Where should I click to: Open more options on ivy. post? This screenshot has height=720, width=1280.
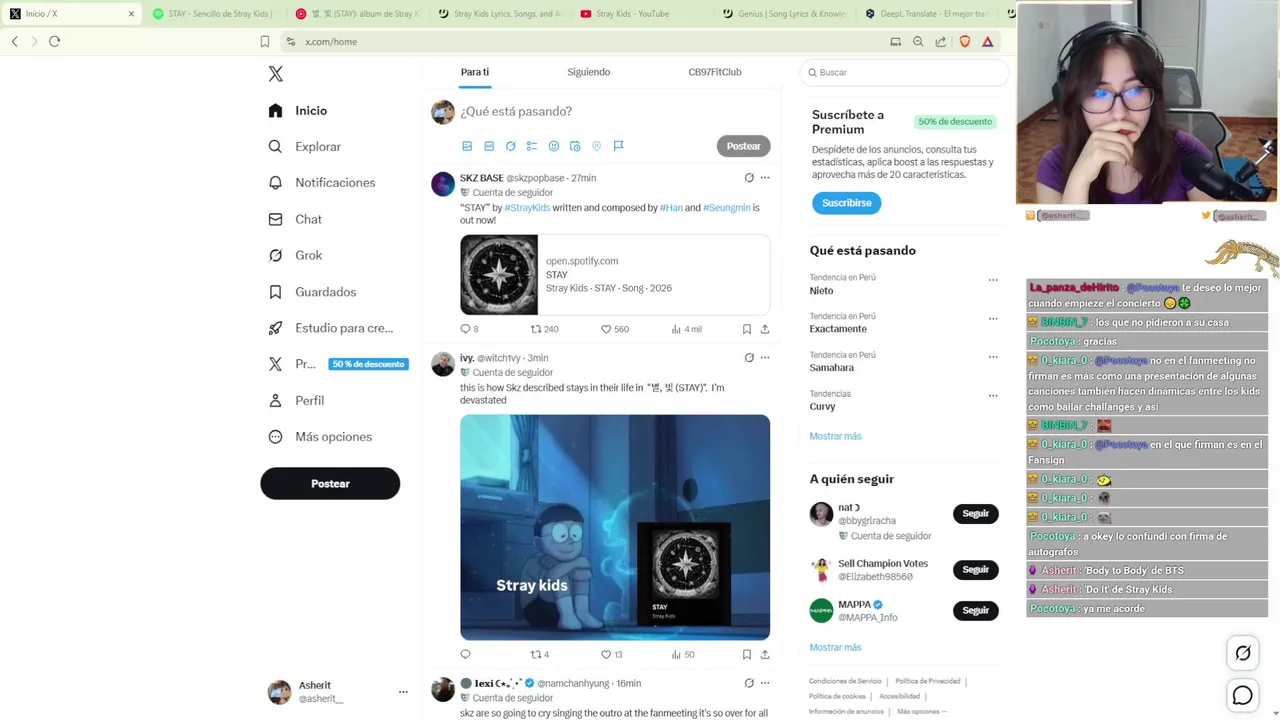point(765,358)
